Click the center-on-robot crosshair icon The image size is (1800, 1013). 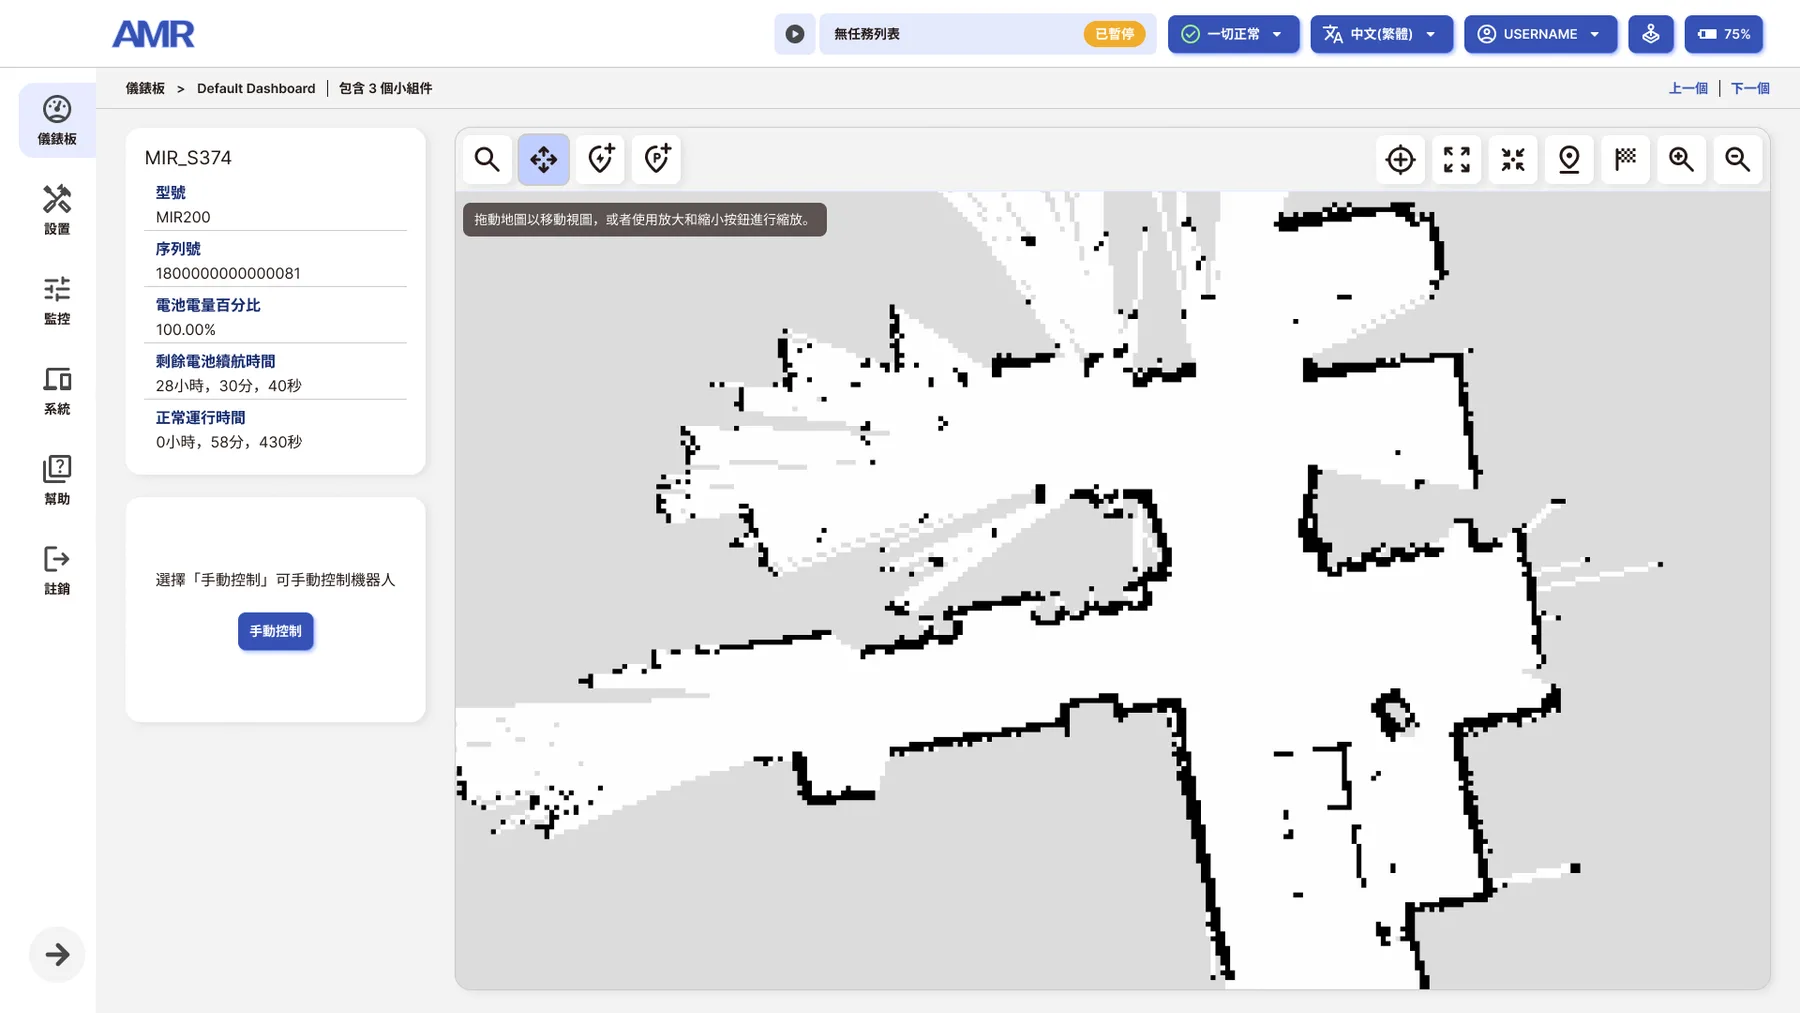click(x=1400, y=159)
